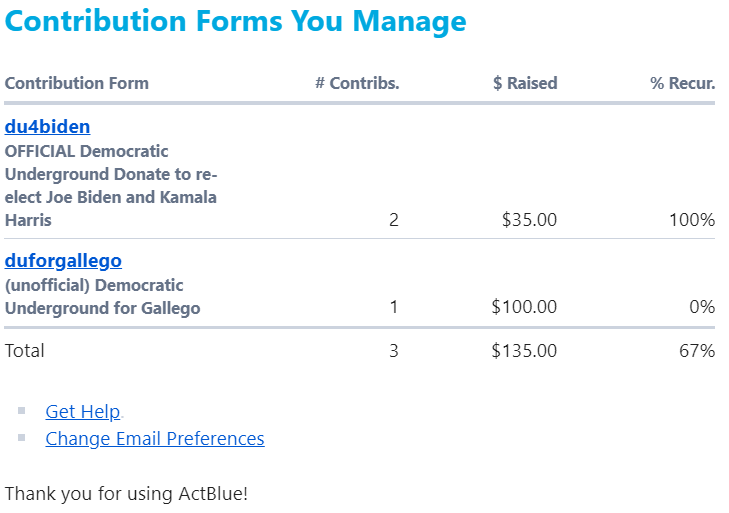The width and height of the screenshot is (729, 513).
Task: Click the 67% total recurring value
Action: pos(696,350)
